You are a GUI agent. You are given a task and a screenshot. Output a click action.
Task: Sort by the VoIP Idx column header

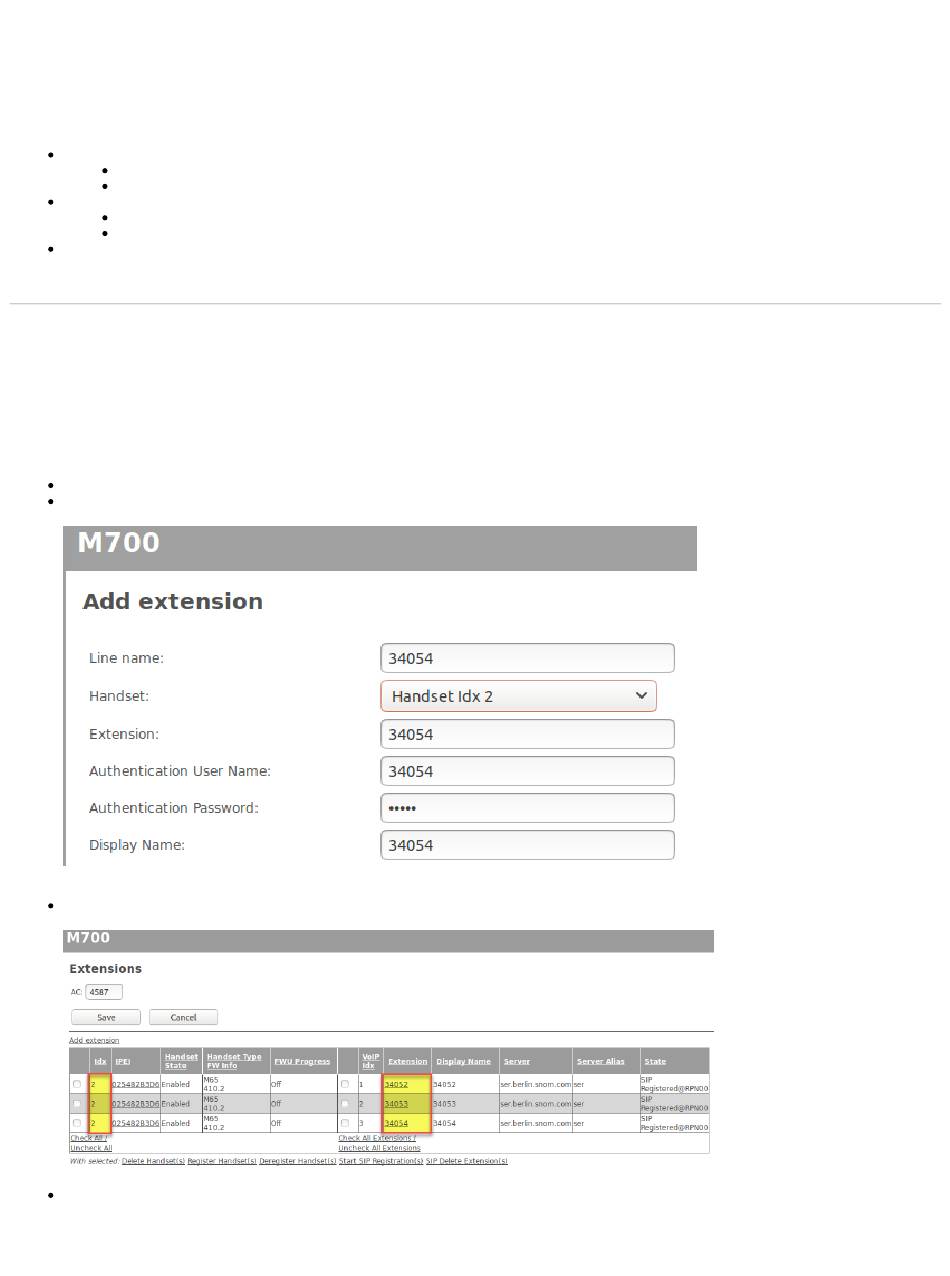tap(370, 1061)
